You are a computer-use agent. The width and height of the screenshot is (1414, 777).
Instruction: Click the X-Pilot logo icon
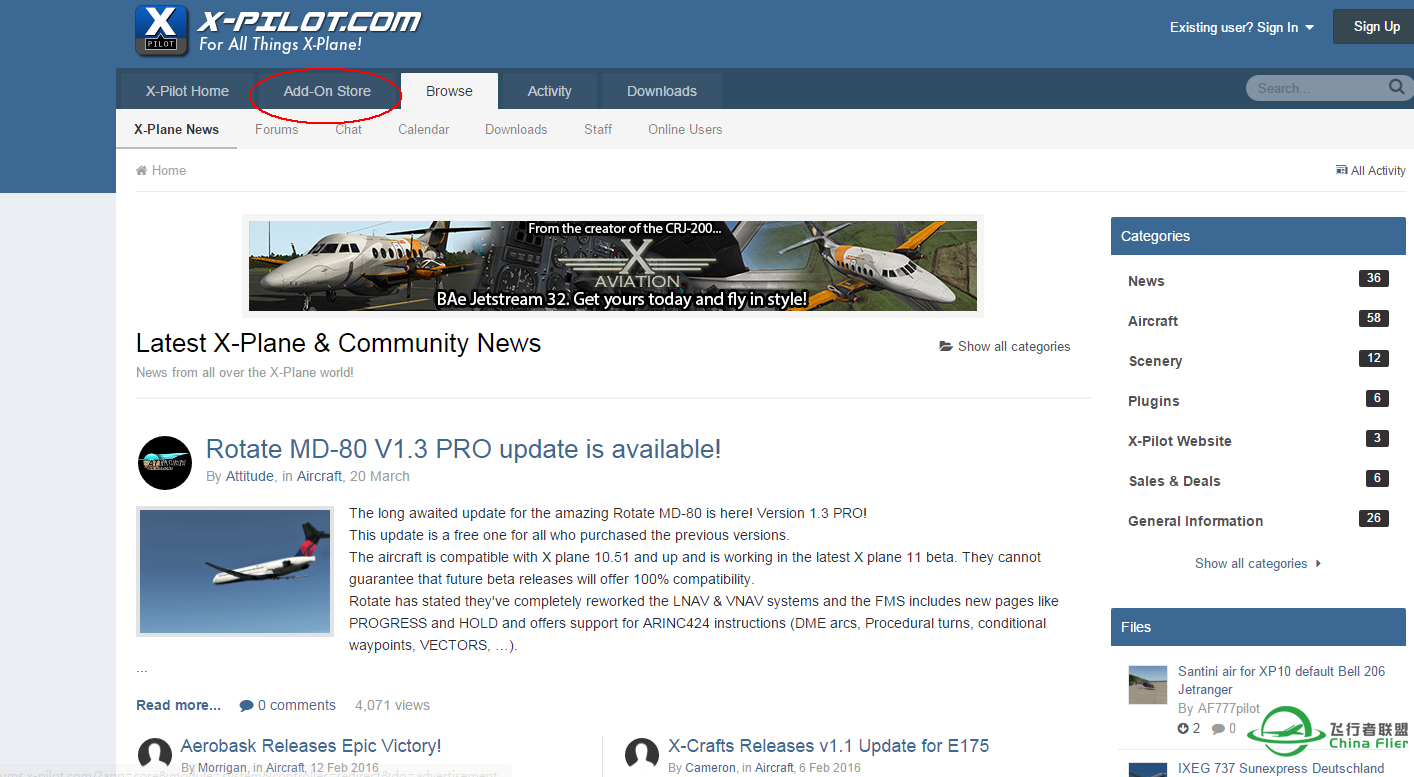(x=161, y=31)
